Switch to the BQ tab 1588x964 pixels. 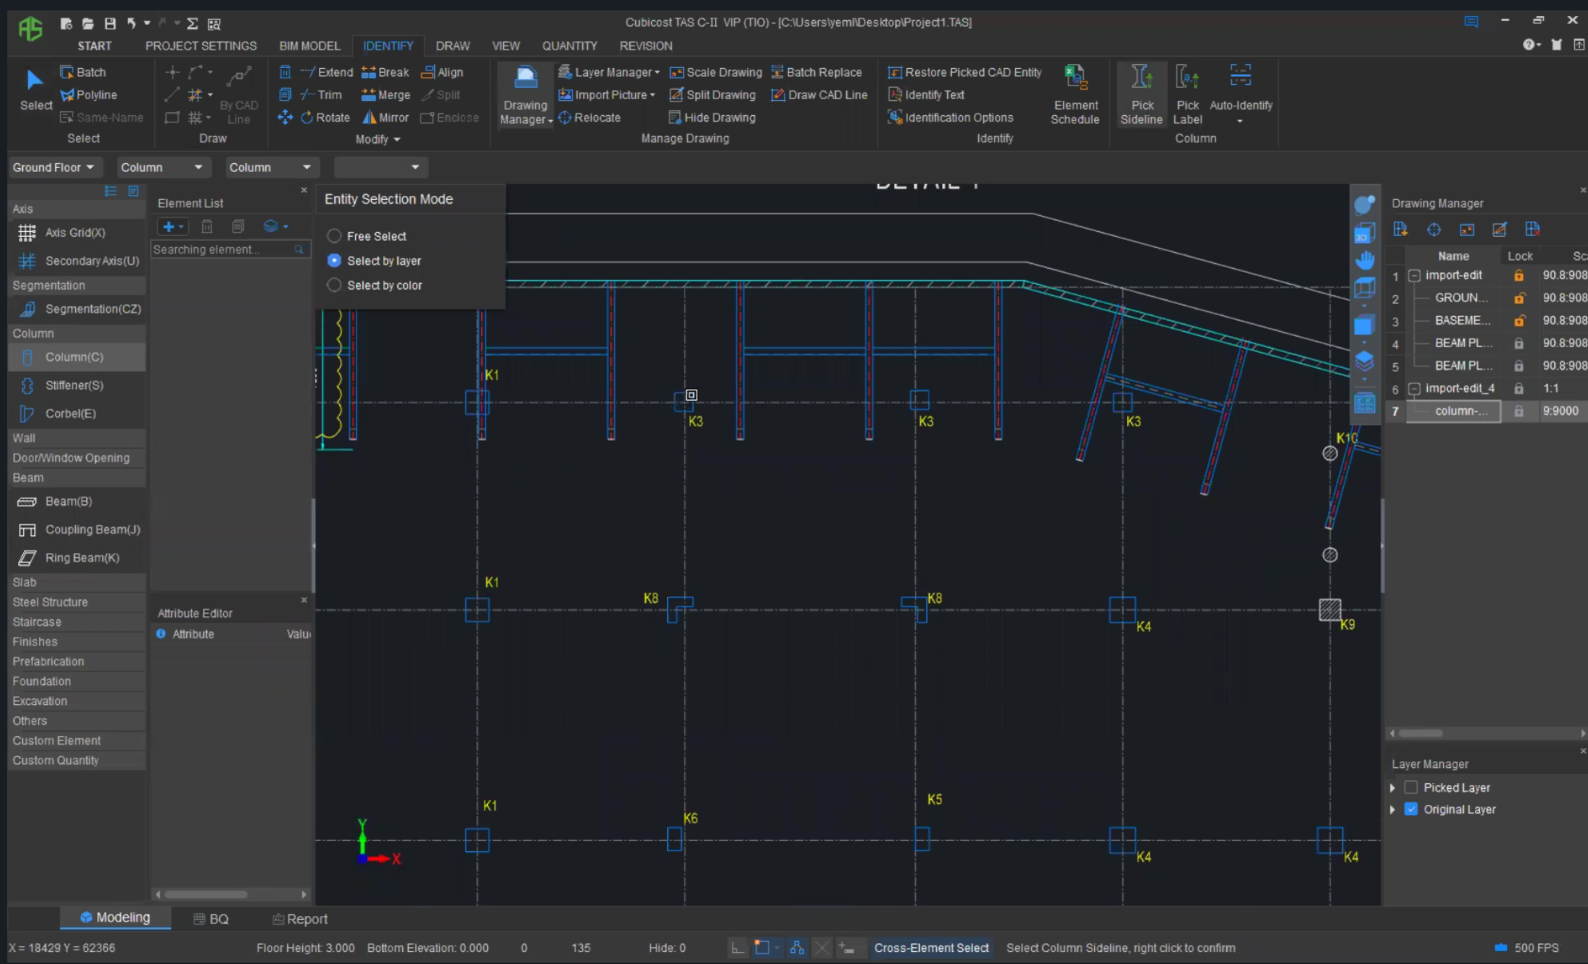[x=211, y=919]
